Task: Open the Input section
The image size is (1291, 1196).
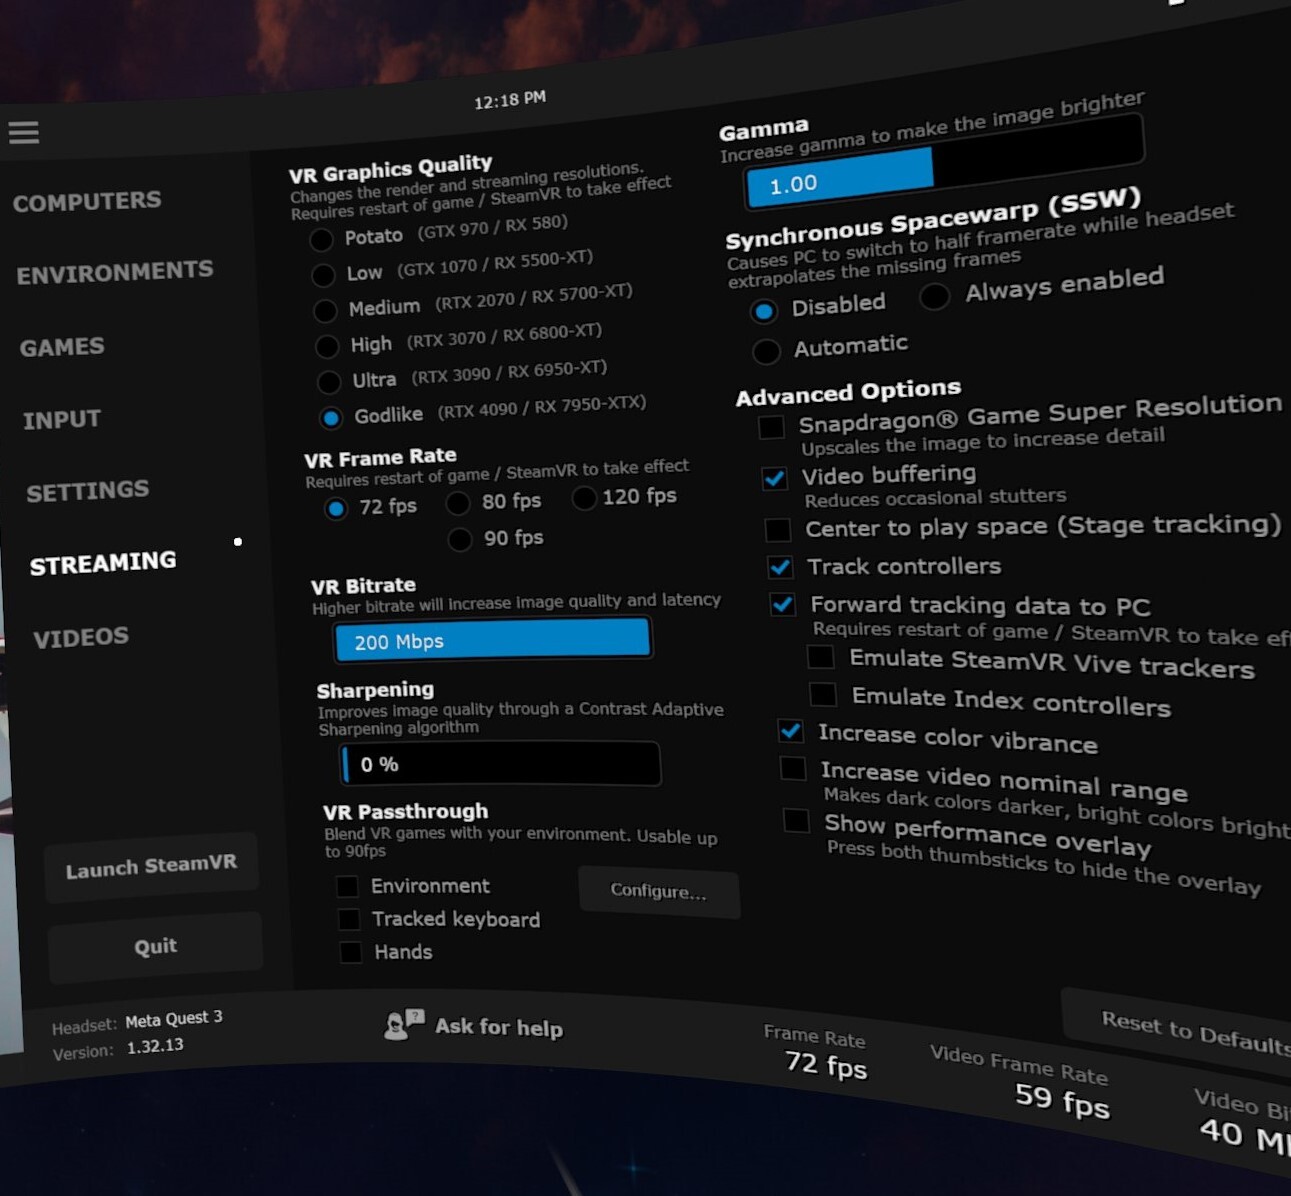Action: [x=62, y=419]
